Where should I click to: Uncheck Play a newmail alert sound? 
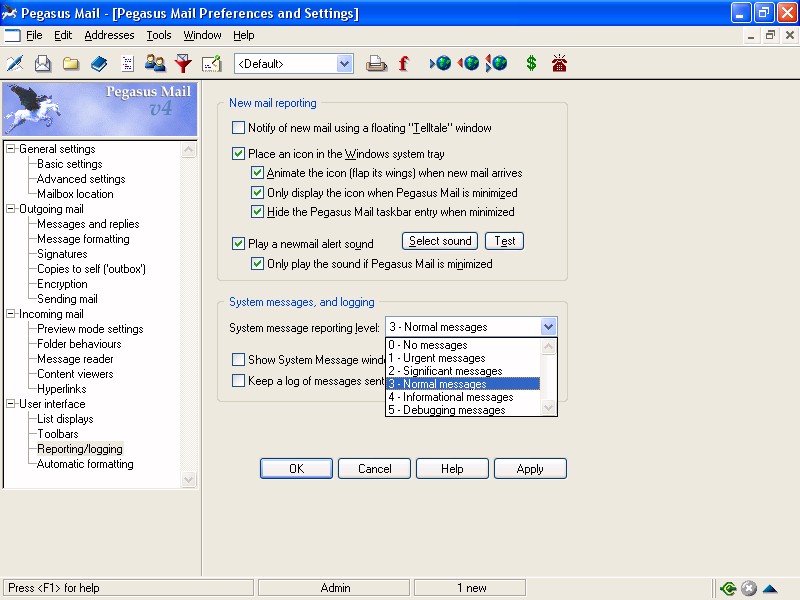pos(238,243)
